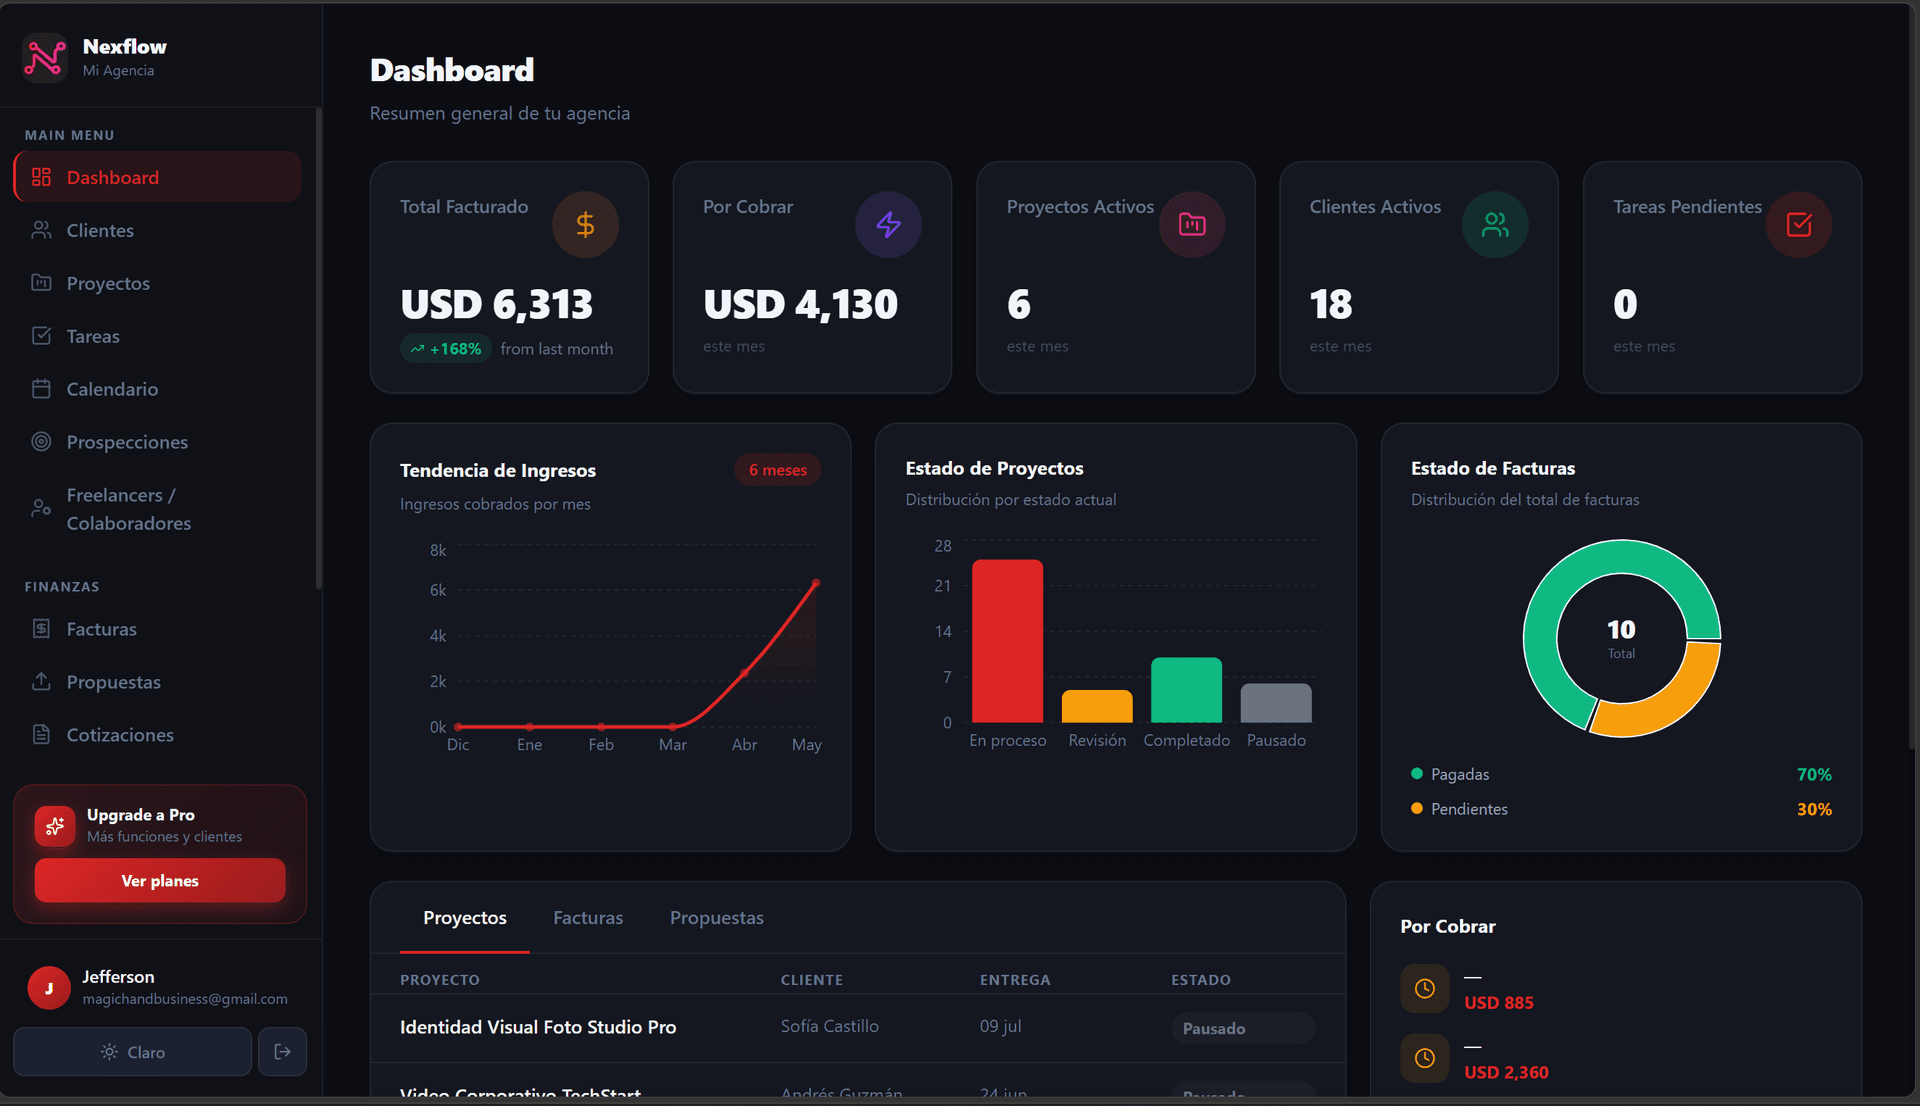Click the Clientes Activos people icon
Image resolution: width=1920 pixels, height=1106 pixels.
pyautogui.click(x=1495, y=225)
